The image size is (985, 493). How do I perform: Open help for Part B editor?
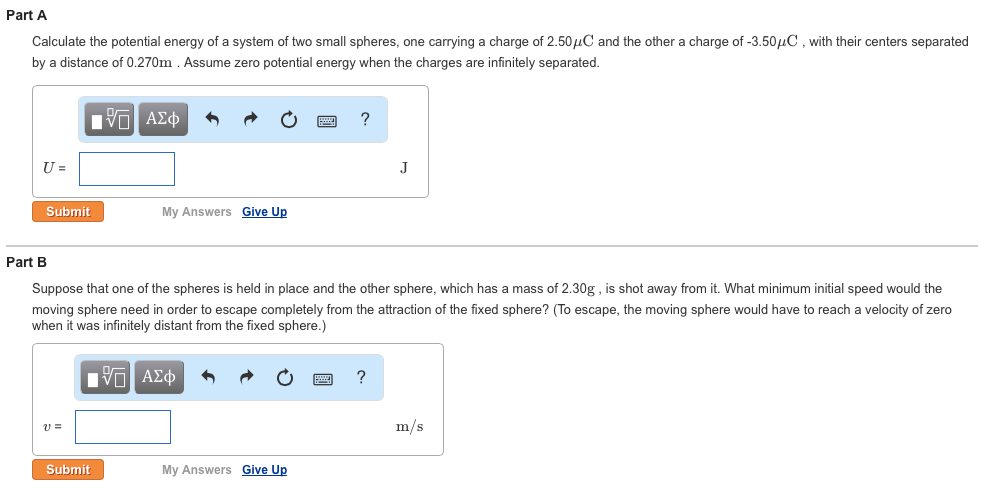[x=361, y=376]
